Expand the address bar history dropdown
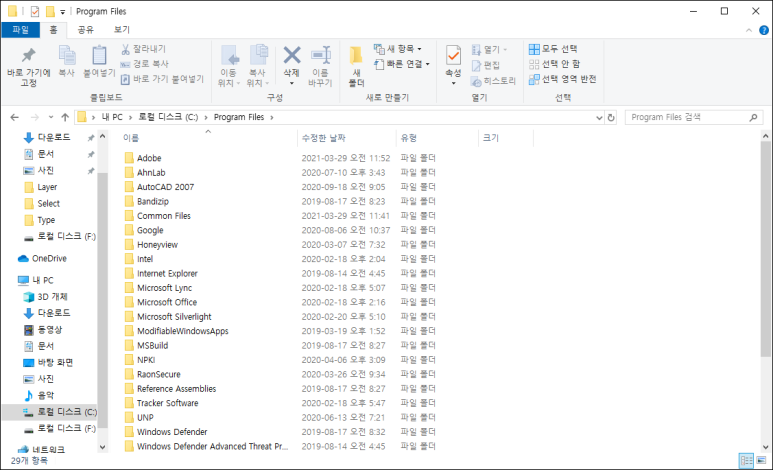The image size is (773, 470). (x=599, y=117)
